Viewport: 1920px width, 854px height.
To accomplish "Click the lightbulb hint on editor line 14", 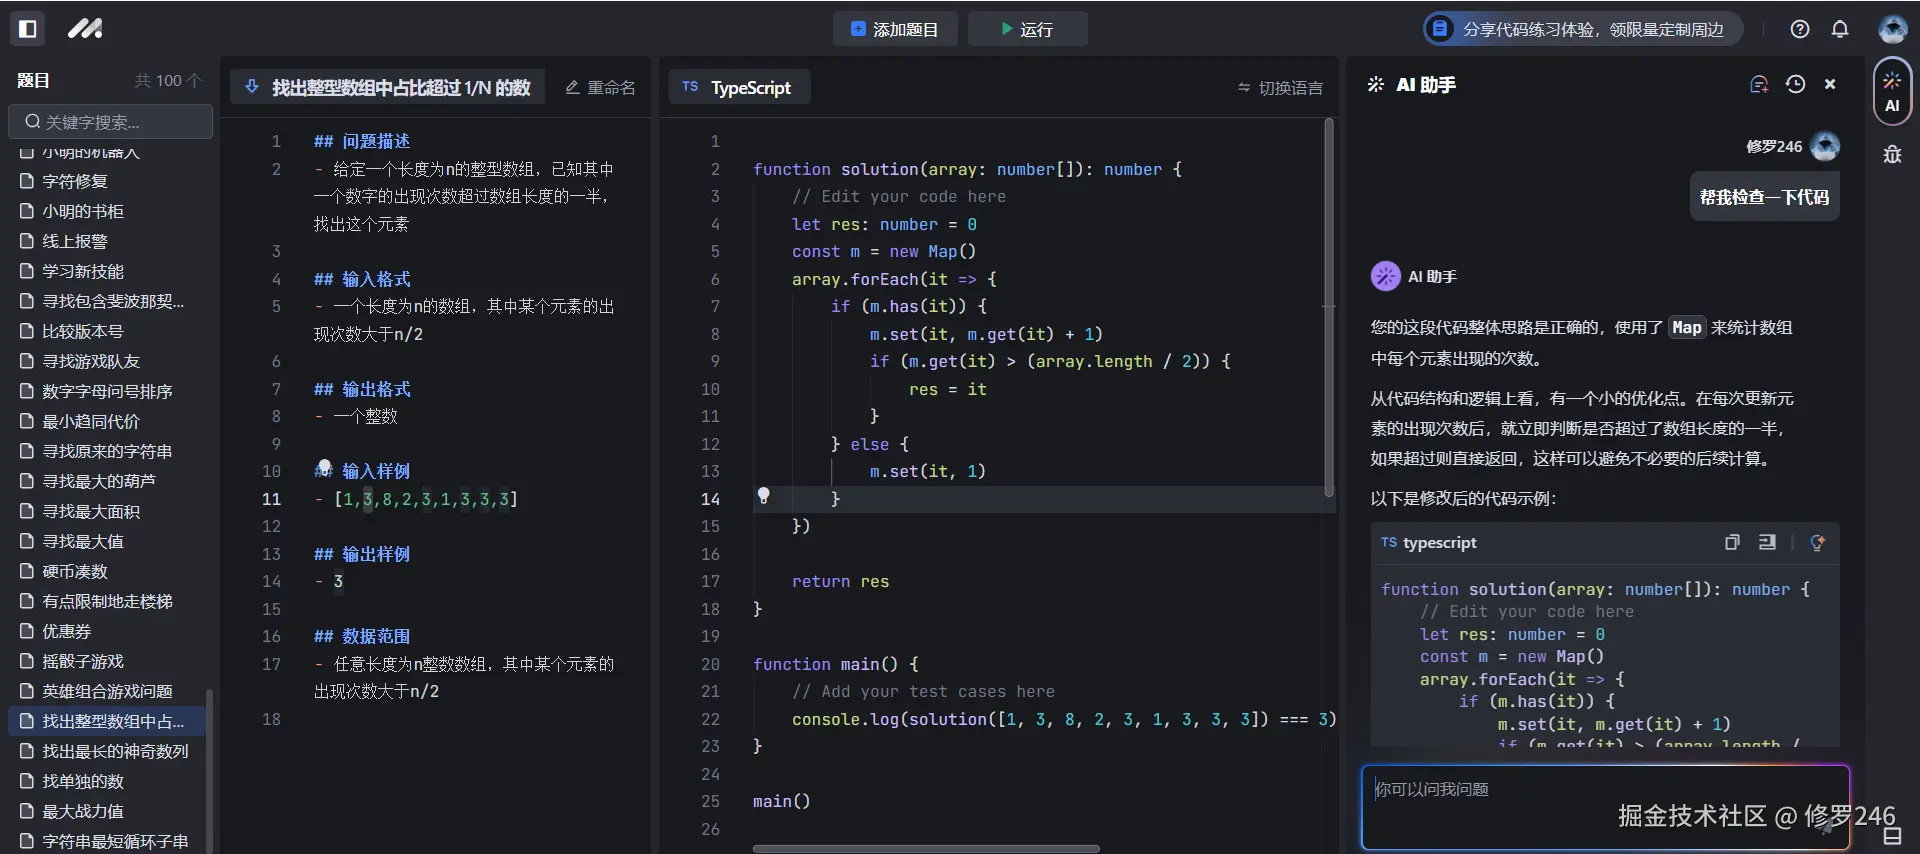I will pyautogui.click(x=764, y=496).
